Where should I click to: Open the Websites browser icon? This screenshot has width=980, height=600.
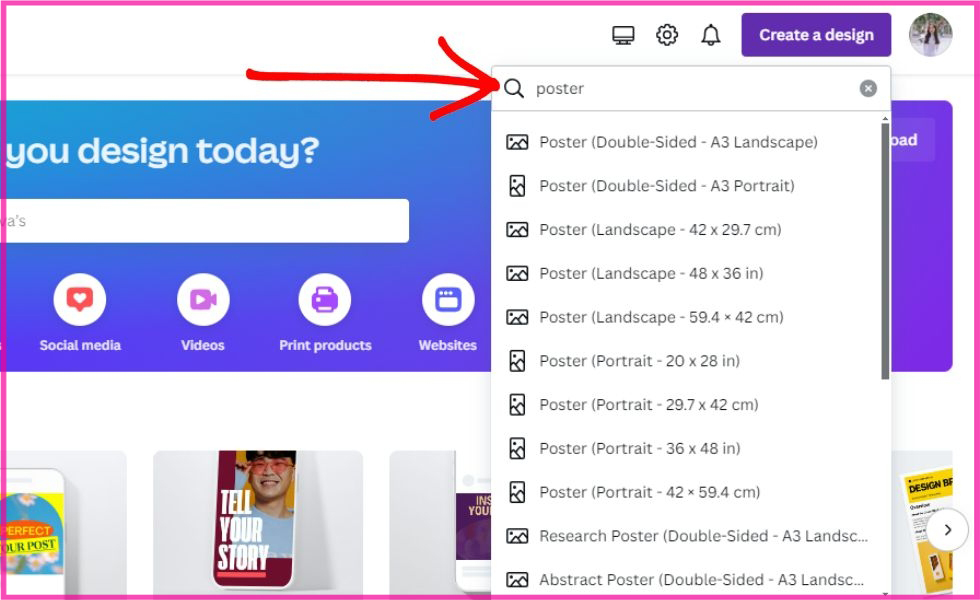448,299
